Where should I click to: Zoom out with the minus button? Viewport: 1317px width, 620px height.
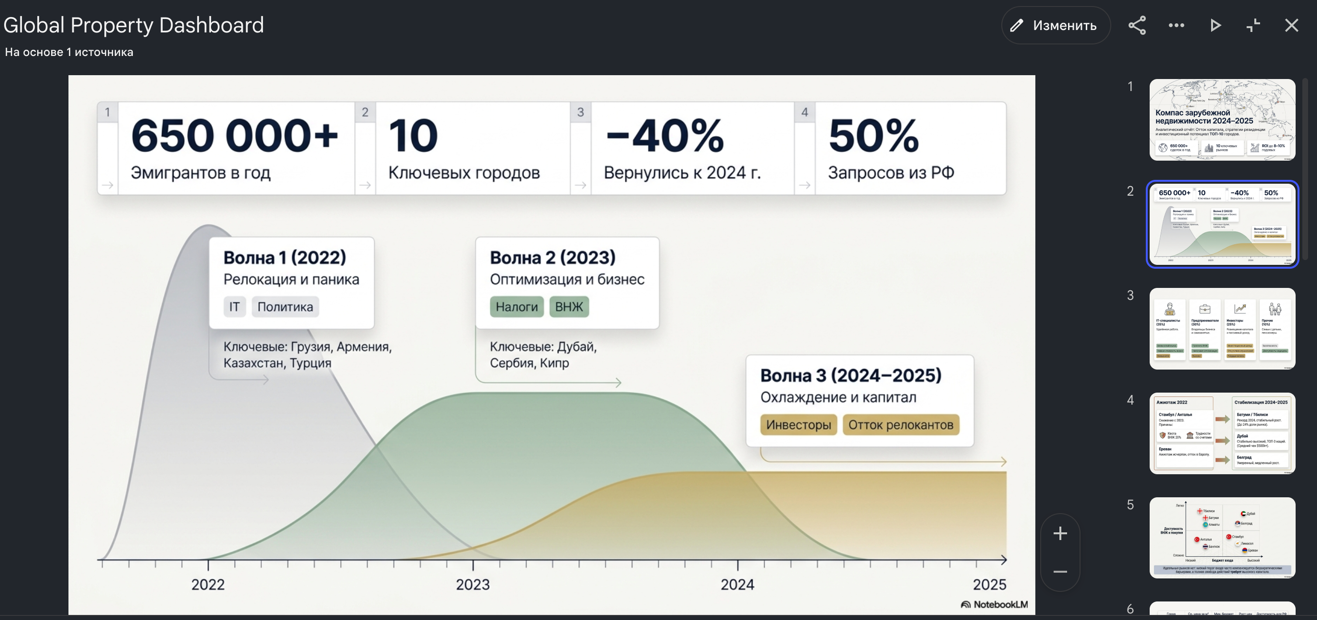pos(1060,572)
